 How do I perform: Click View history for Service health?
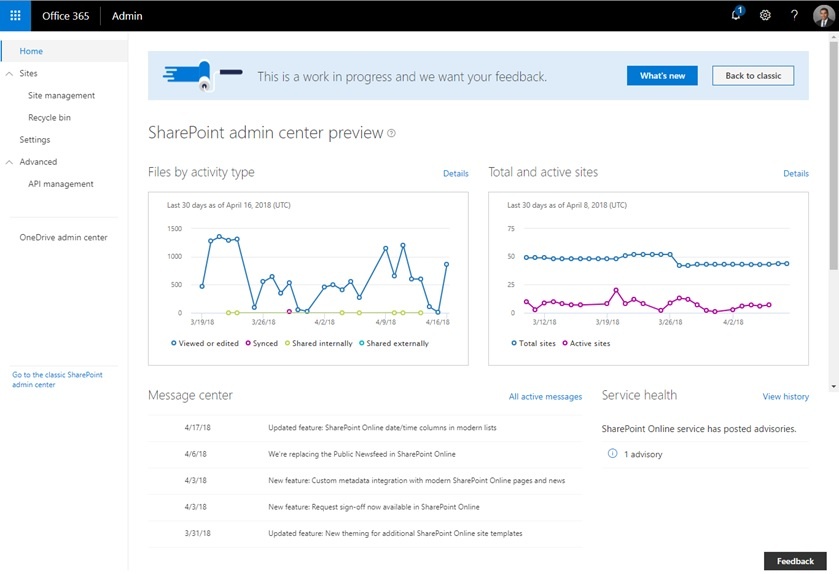(785, 396)
